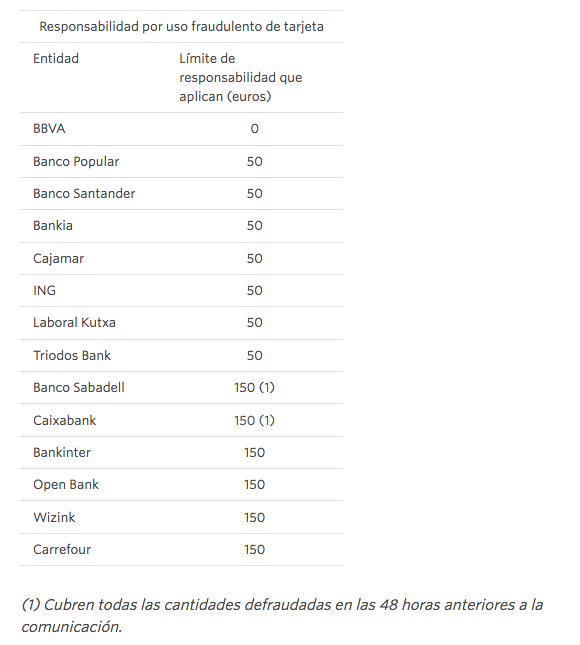Select the ING entry
The width and height of the screenshot is (580, 645).
tap(44, 290)
